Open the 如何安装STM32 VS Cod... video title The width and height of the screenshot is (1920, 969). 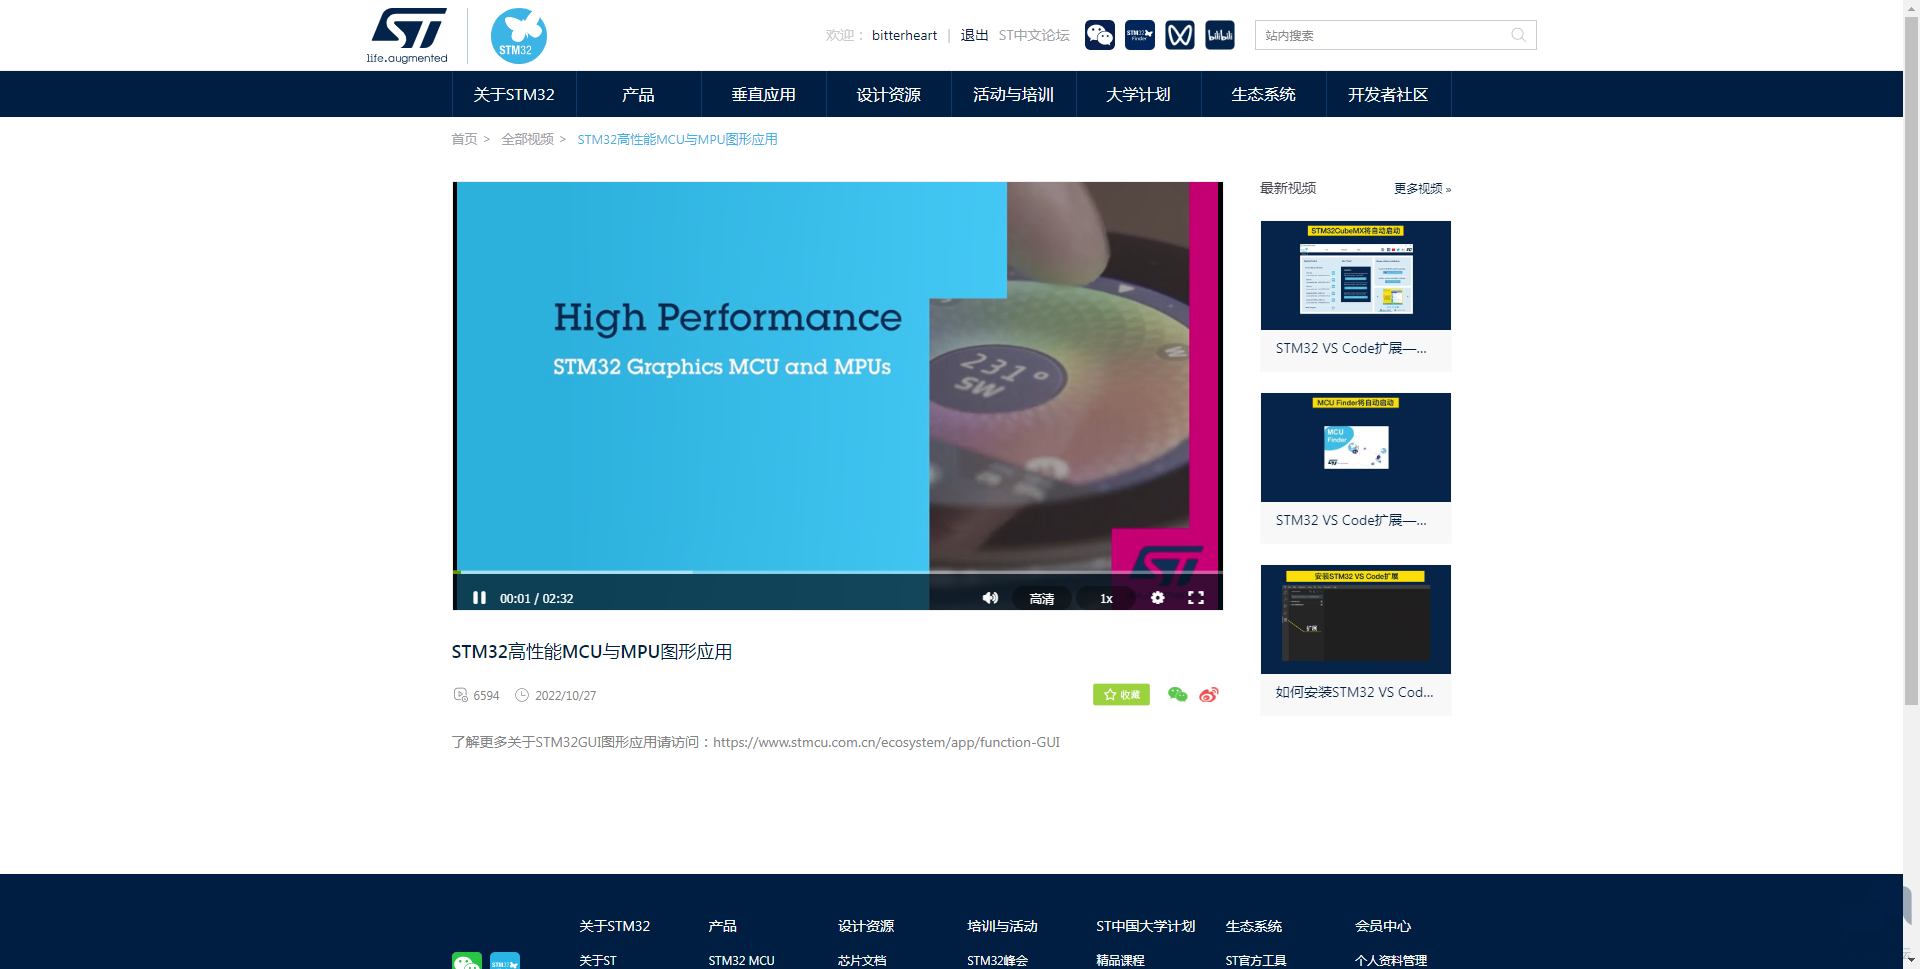pos(1354,692)
